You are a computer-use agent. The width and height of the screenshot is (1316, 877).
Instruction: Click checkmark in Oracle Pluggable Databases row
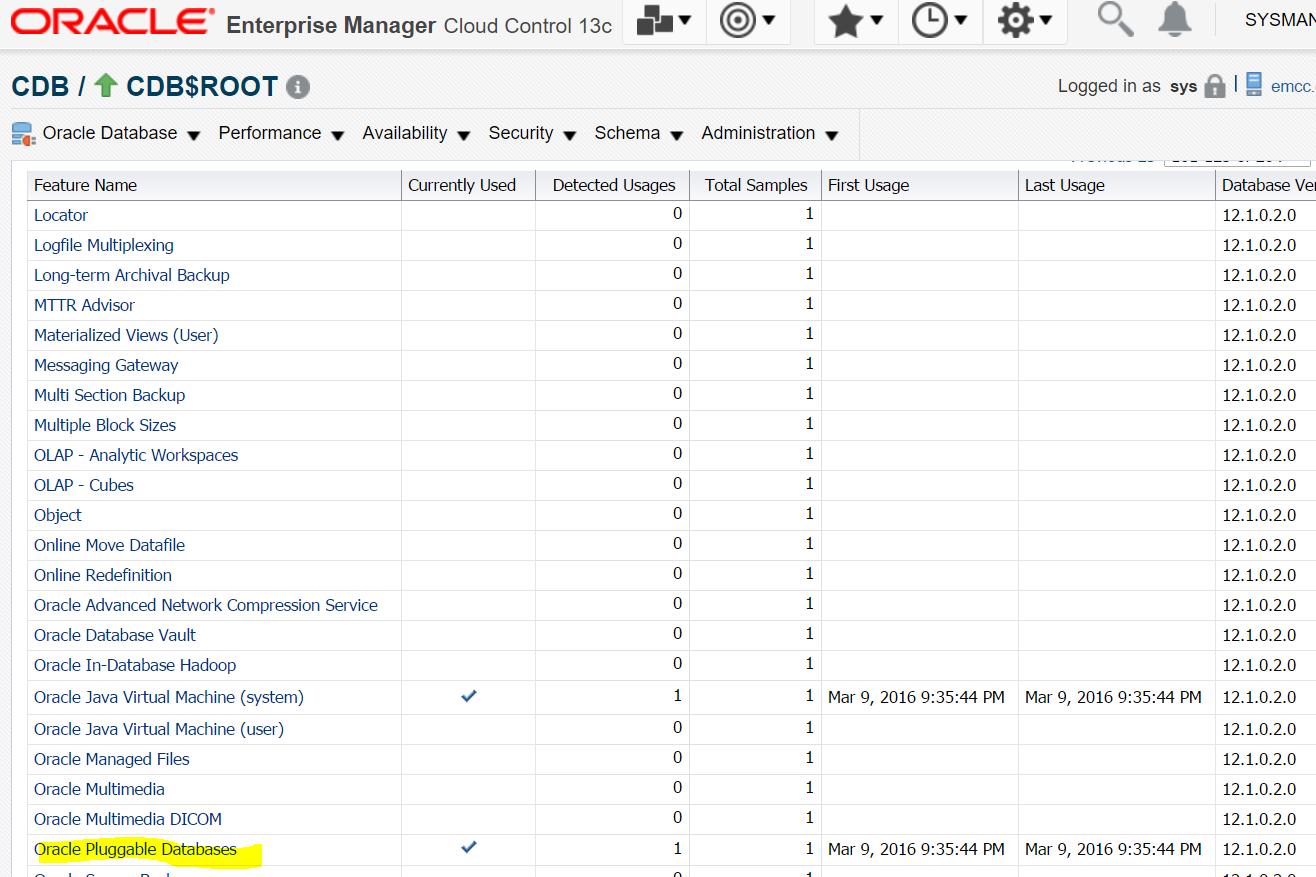coord(468,847)
